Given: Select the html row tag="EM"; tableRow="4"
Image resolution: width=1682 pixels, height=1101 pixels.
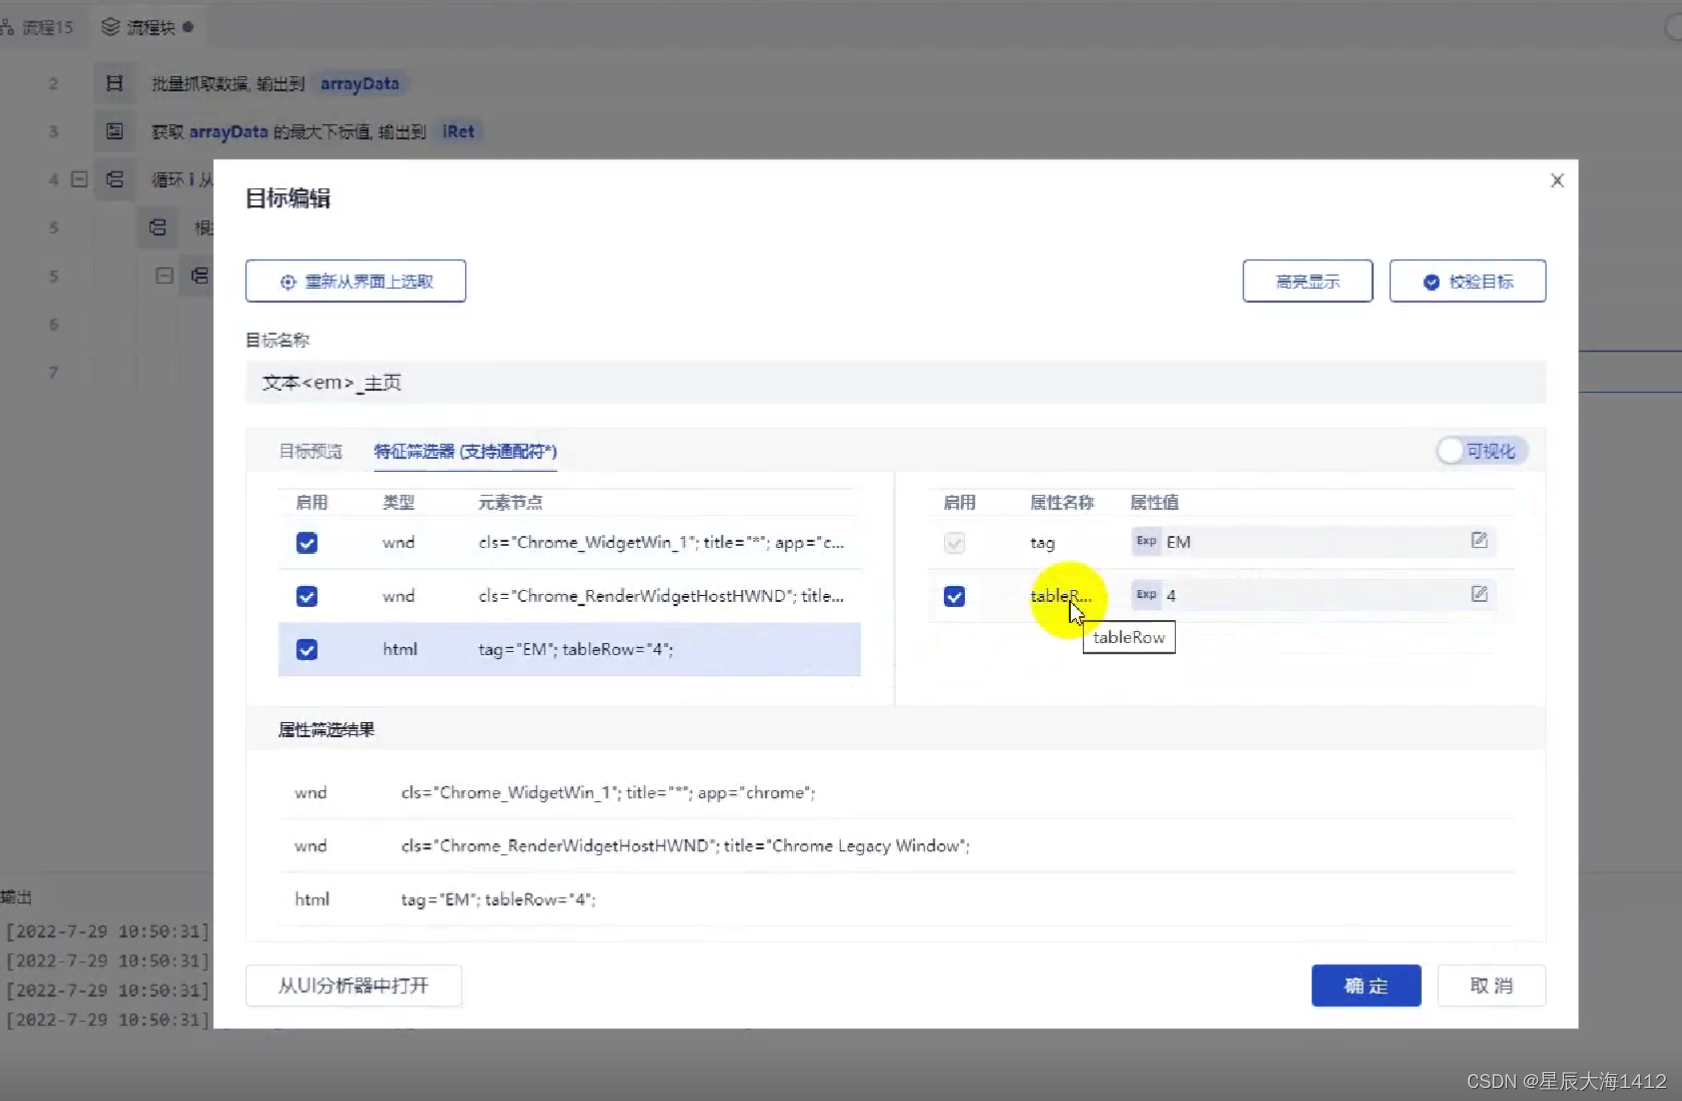Looking at the screenshot, I should 569,649.
